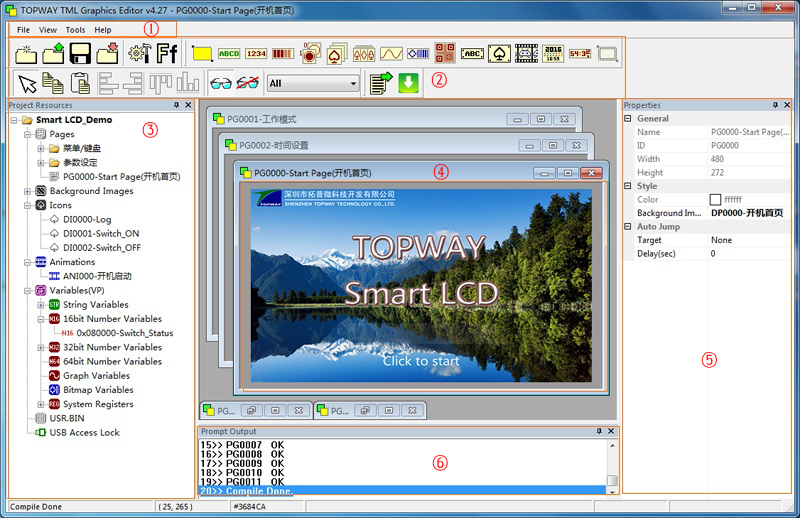Screen dimensions: 800x518
Task: Open the Help menu
Action: [x=103, y=30]
